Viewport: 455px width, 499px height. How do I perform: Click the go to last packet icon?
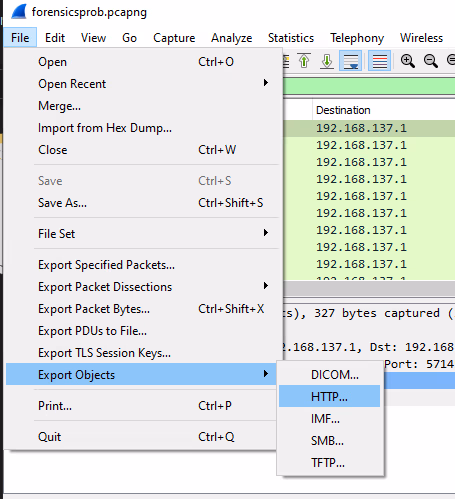click(327, 61)
